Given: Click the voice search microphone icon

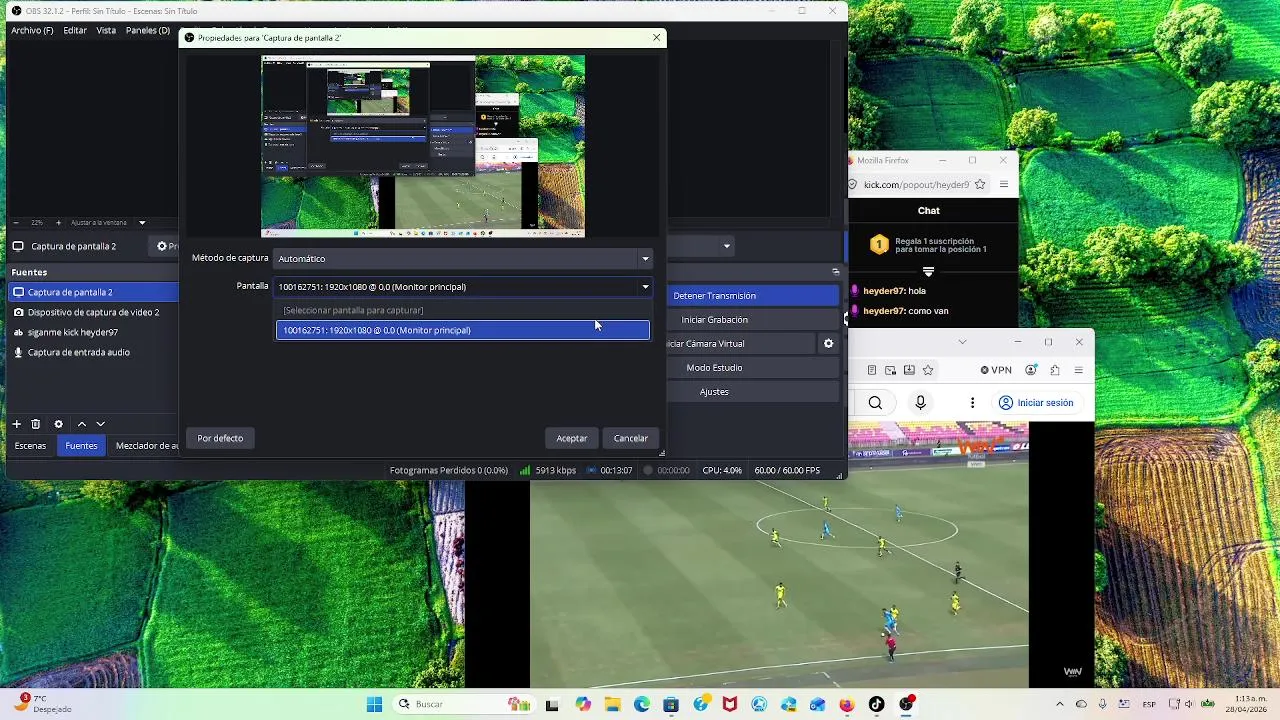Looking at the screenshot, I should (920, 403).
